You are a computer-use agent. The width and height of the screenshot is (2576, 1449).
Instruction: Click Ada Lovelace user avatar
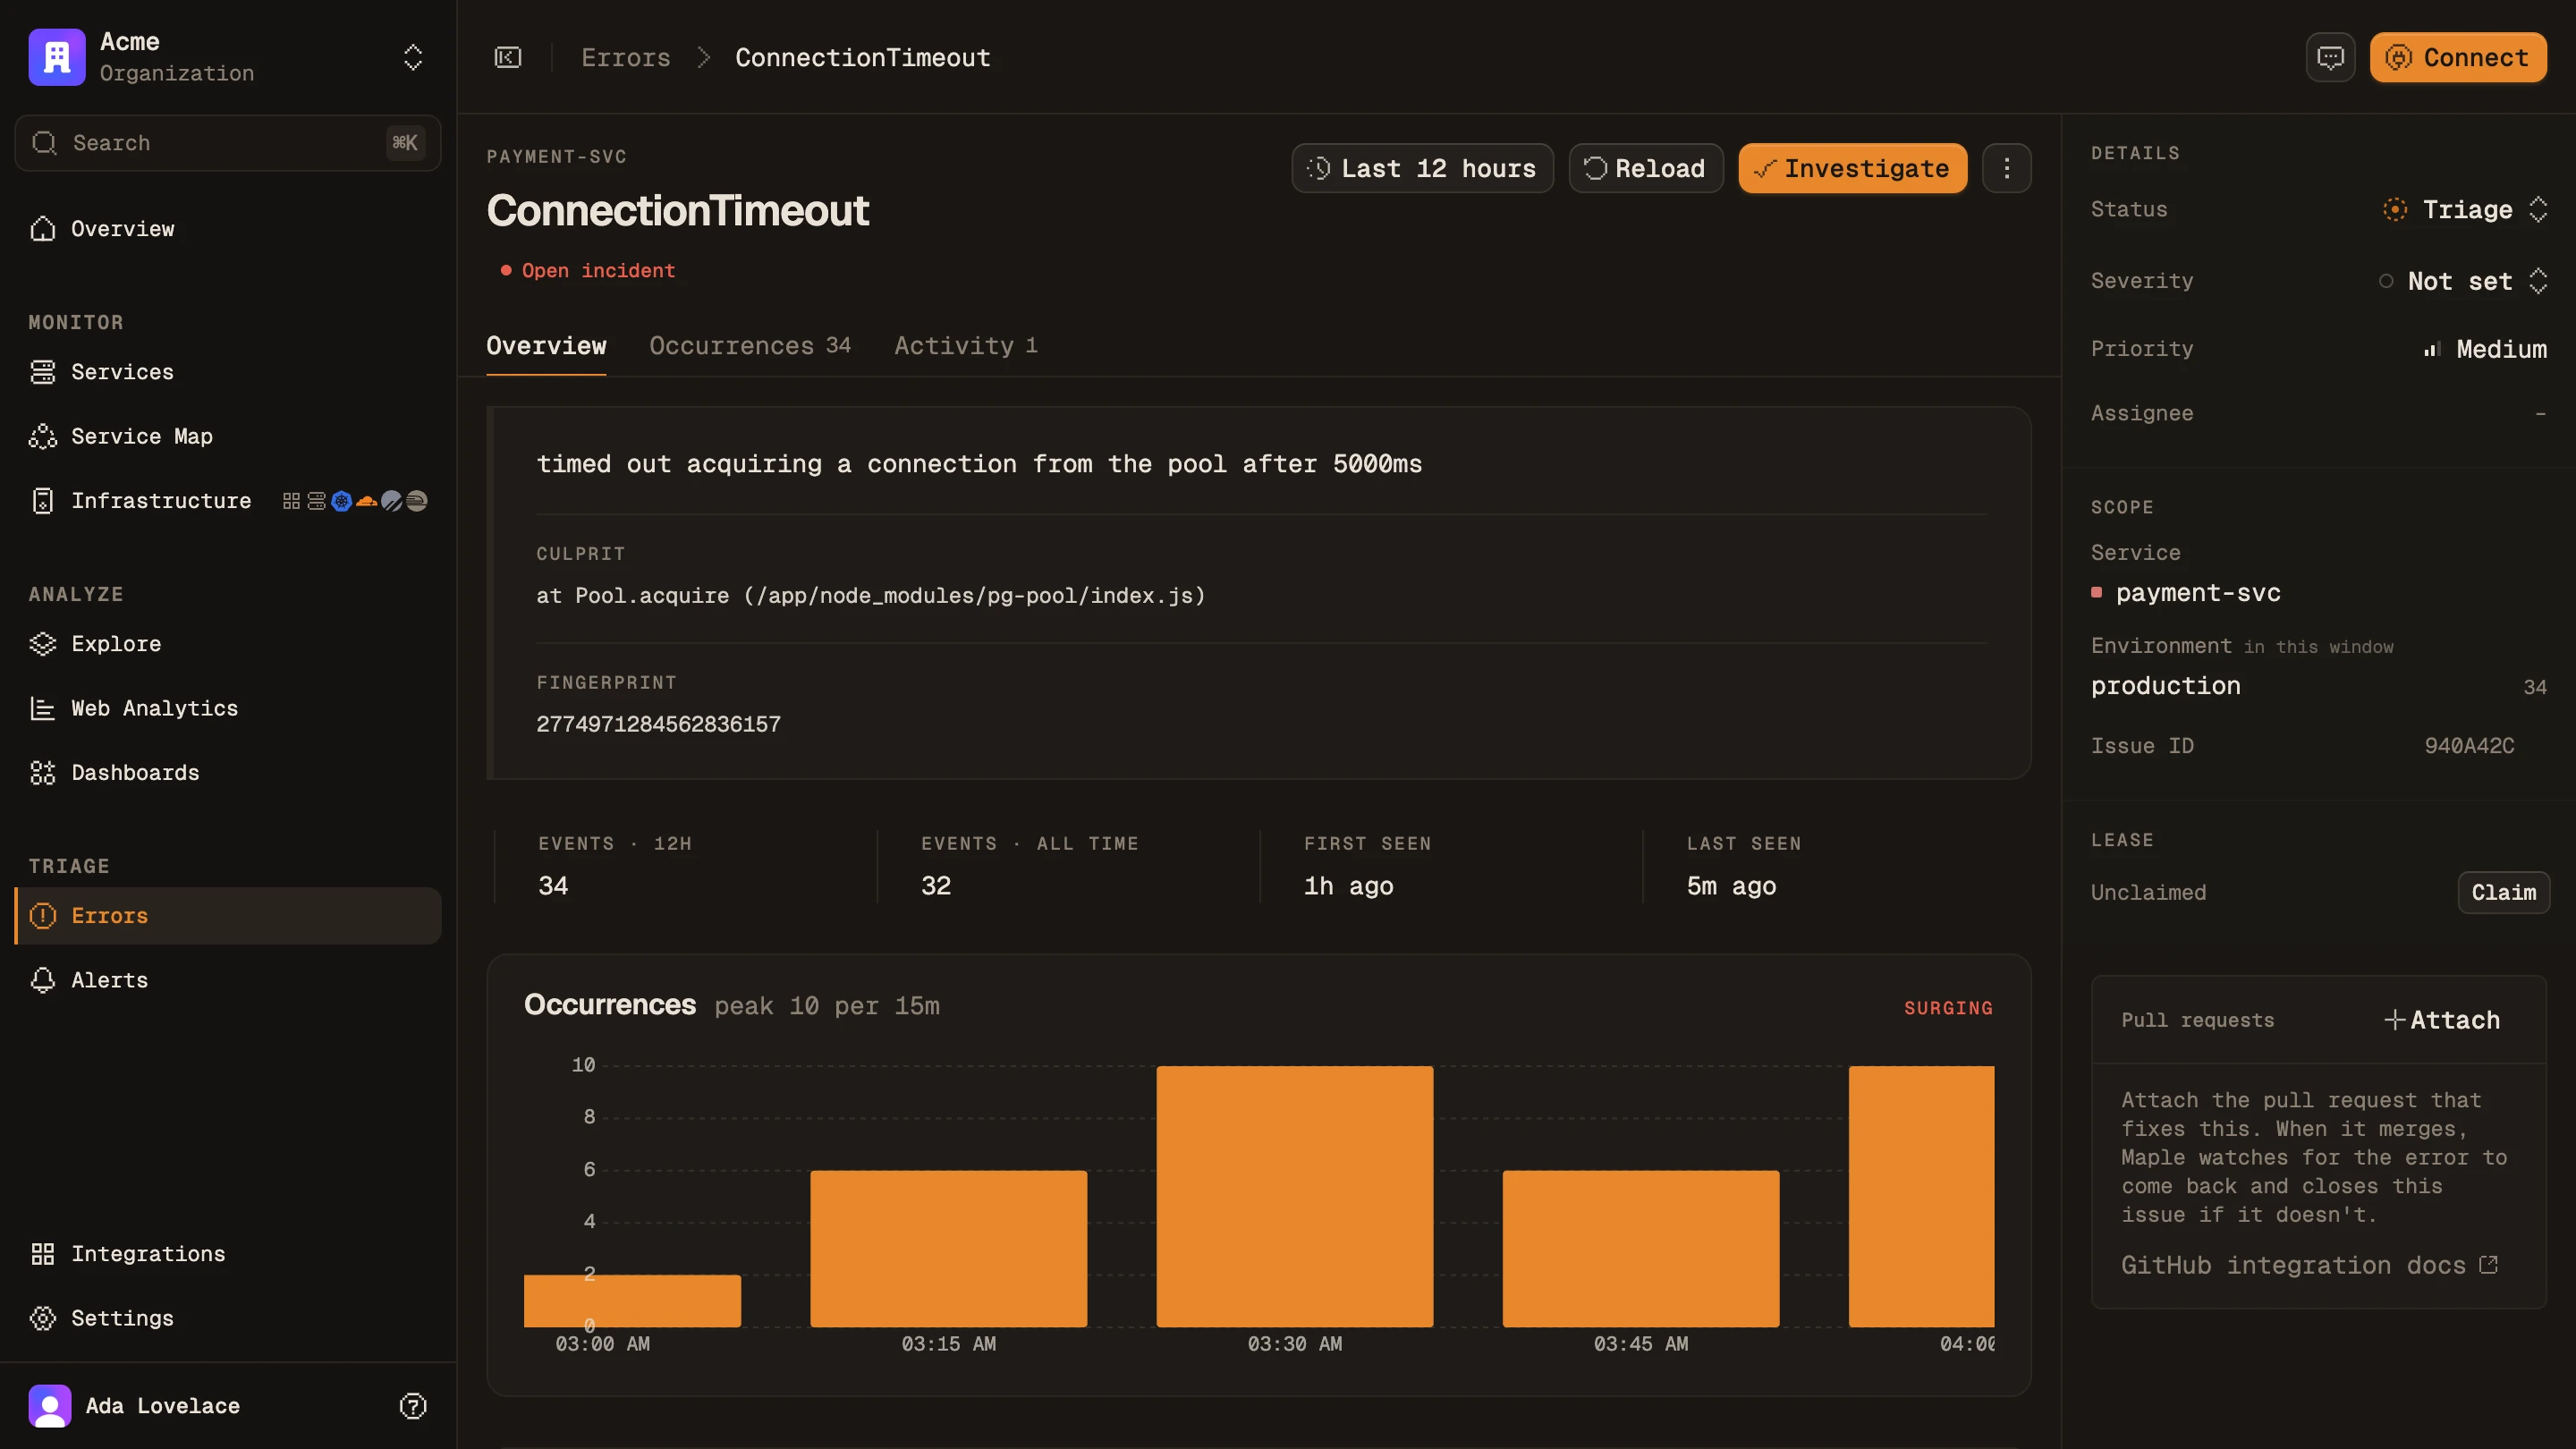(x=50, y=1406)
